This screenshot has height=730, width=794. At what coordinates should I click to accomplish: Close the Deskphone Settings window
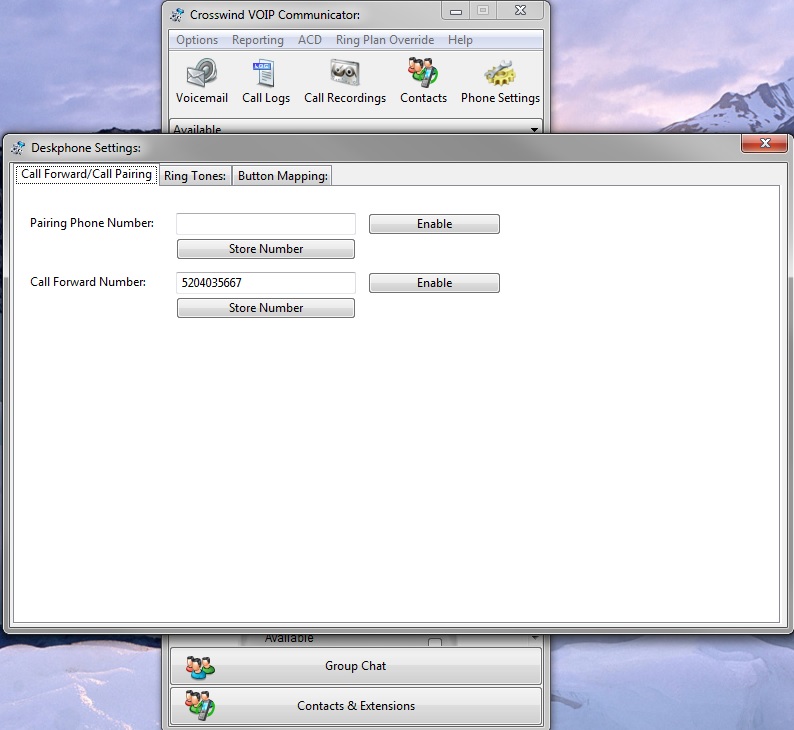(x=765, y=144)
